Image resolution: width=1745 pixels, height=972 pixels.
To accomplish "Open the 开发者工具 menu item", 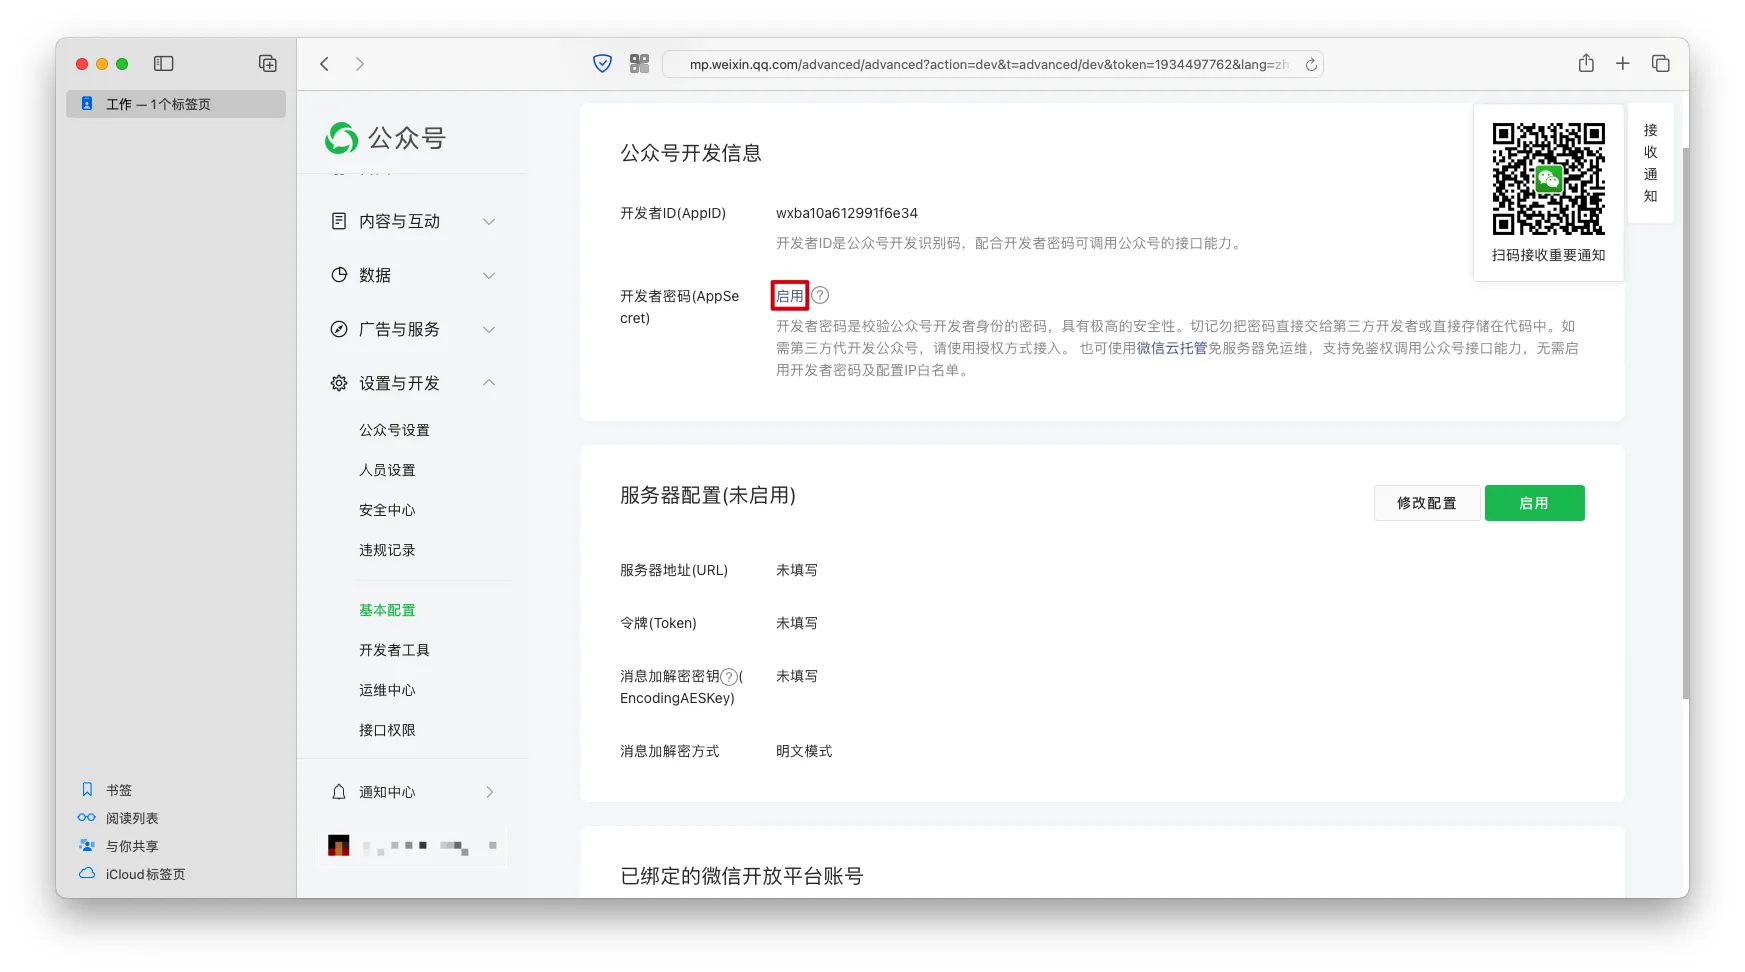I will coord(394,650).
